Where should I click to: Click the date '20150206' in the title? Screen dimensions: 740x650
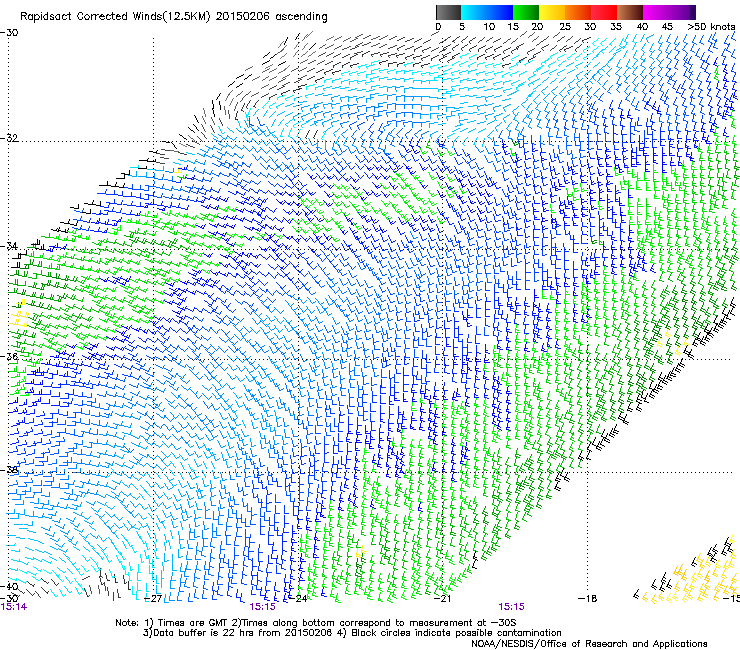pyautogui.click(x=243, y=17)
